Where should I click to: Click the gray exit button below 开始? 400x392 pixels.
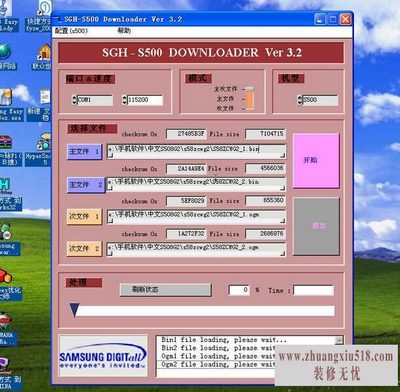[x=316, y=226]
